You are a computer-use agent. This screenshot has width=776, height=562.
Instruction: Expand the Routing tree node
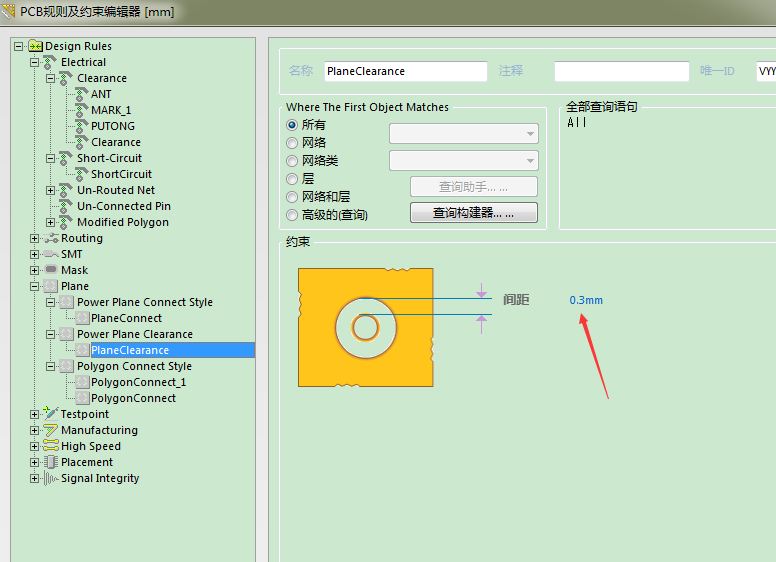pyautogui.click(x=35, y=238)
